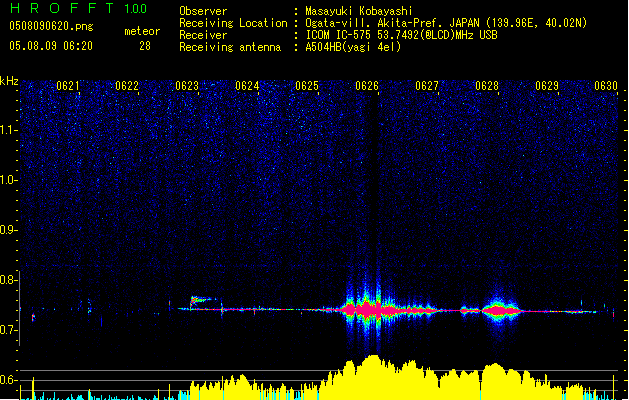Click the 1.0 kHz axis label

point(9,180)
